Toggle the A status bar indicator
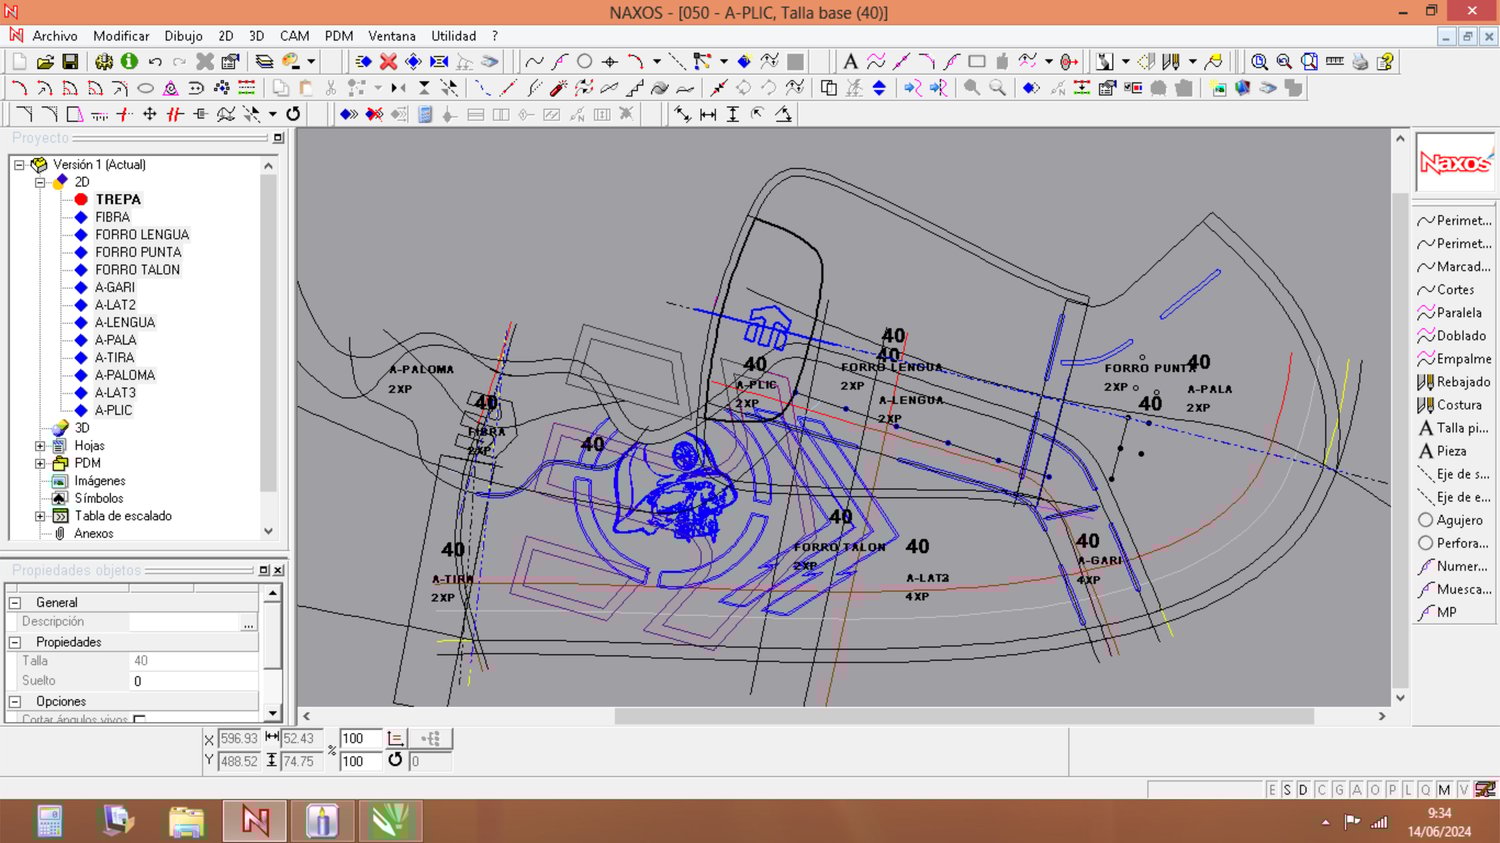Image resolution: width=1500 pixels, height=843 pixels. [x=1357, y=790]
